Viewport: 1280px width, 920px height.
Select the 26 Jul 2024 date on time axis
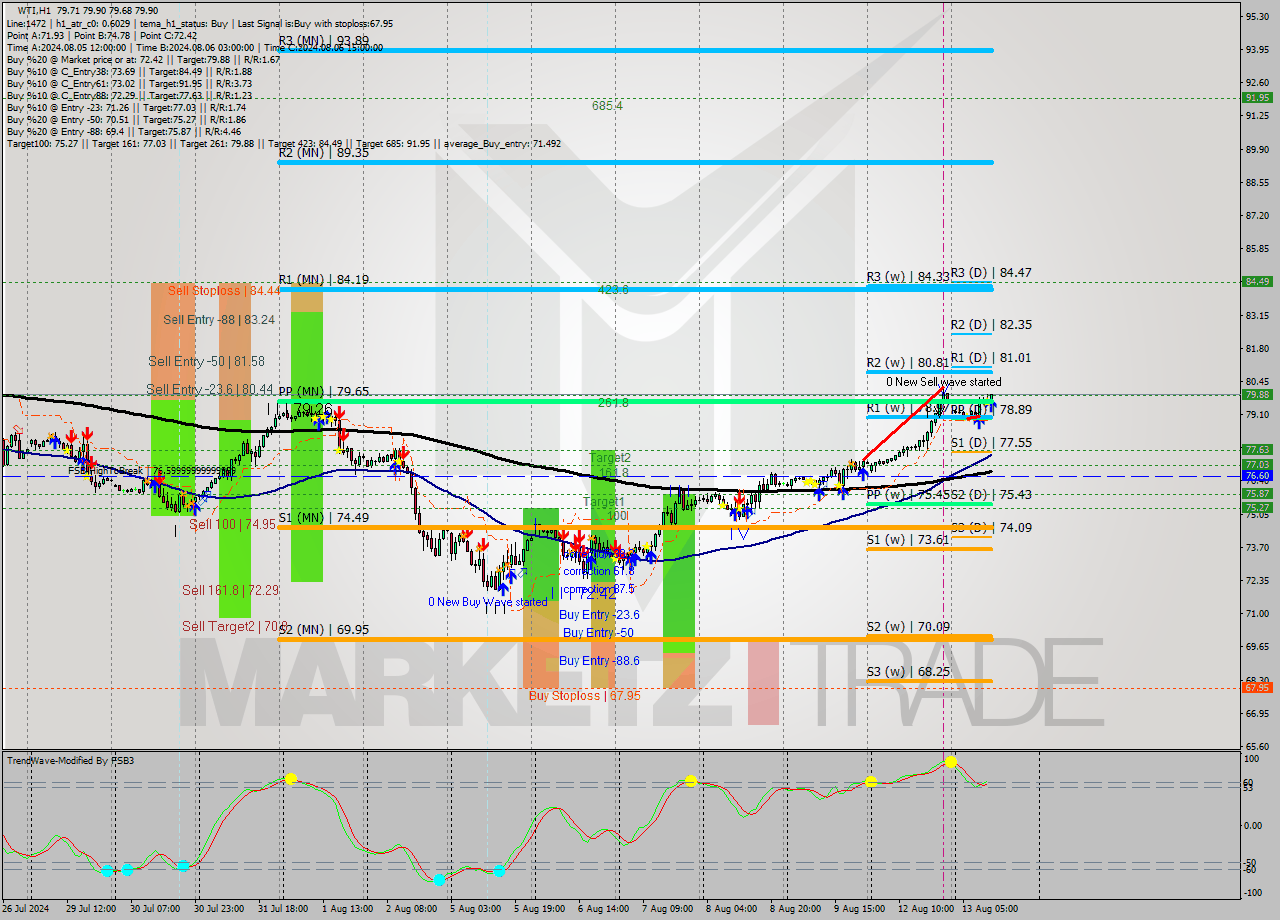point(26,909)
